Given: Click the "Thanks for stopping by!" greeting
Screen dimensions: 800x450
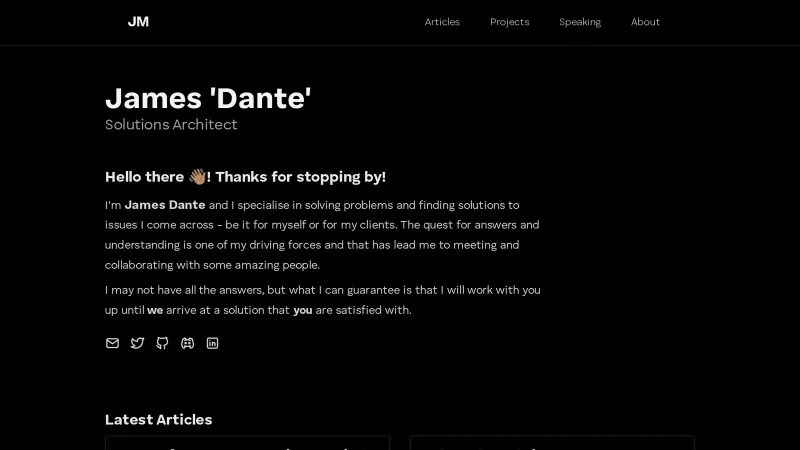Looking at the screenshot, I should (x=300, y=177).
